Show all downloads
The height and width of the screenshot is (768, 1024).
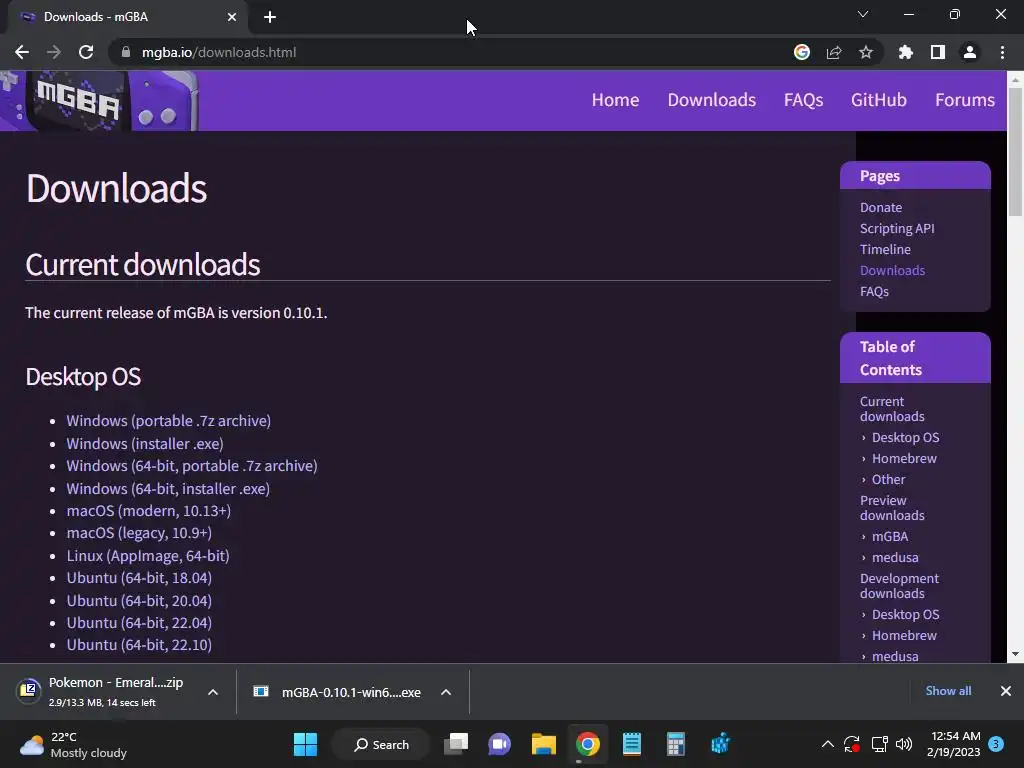coord(948,691)
